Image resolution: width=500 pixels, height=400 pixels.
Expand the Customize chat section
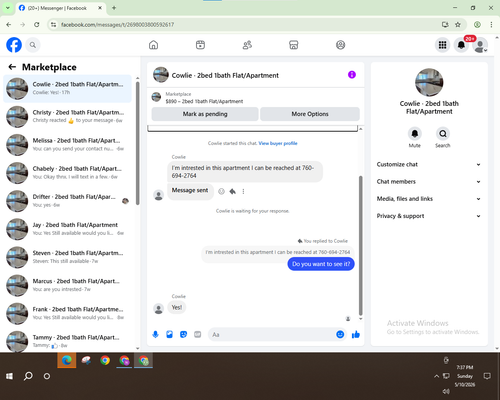429,164
